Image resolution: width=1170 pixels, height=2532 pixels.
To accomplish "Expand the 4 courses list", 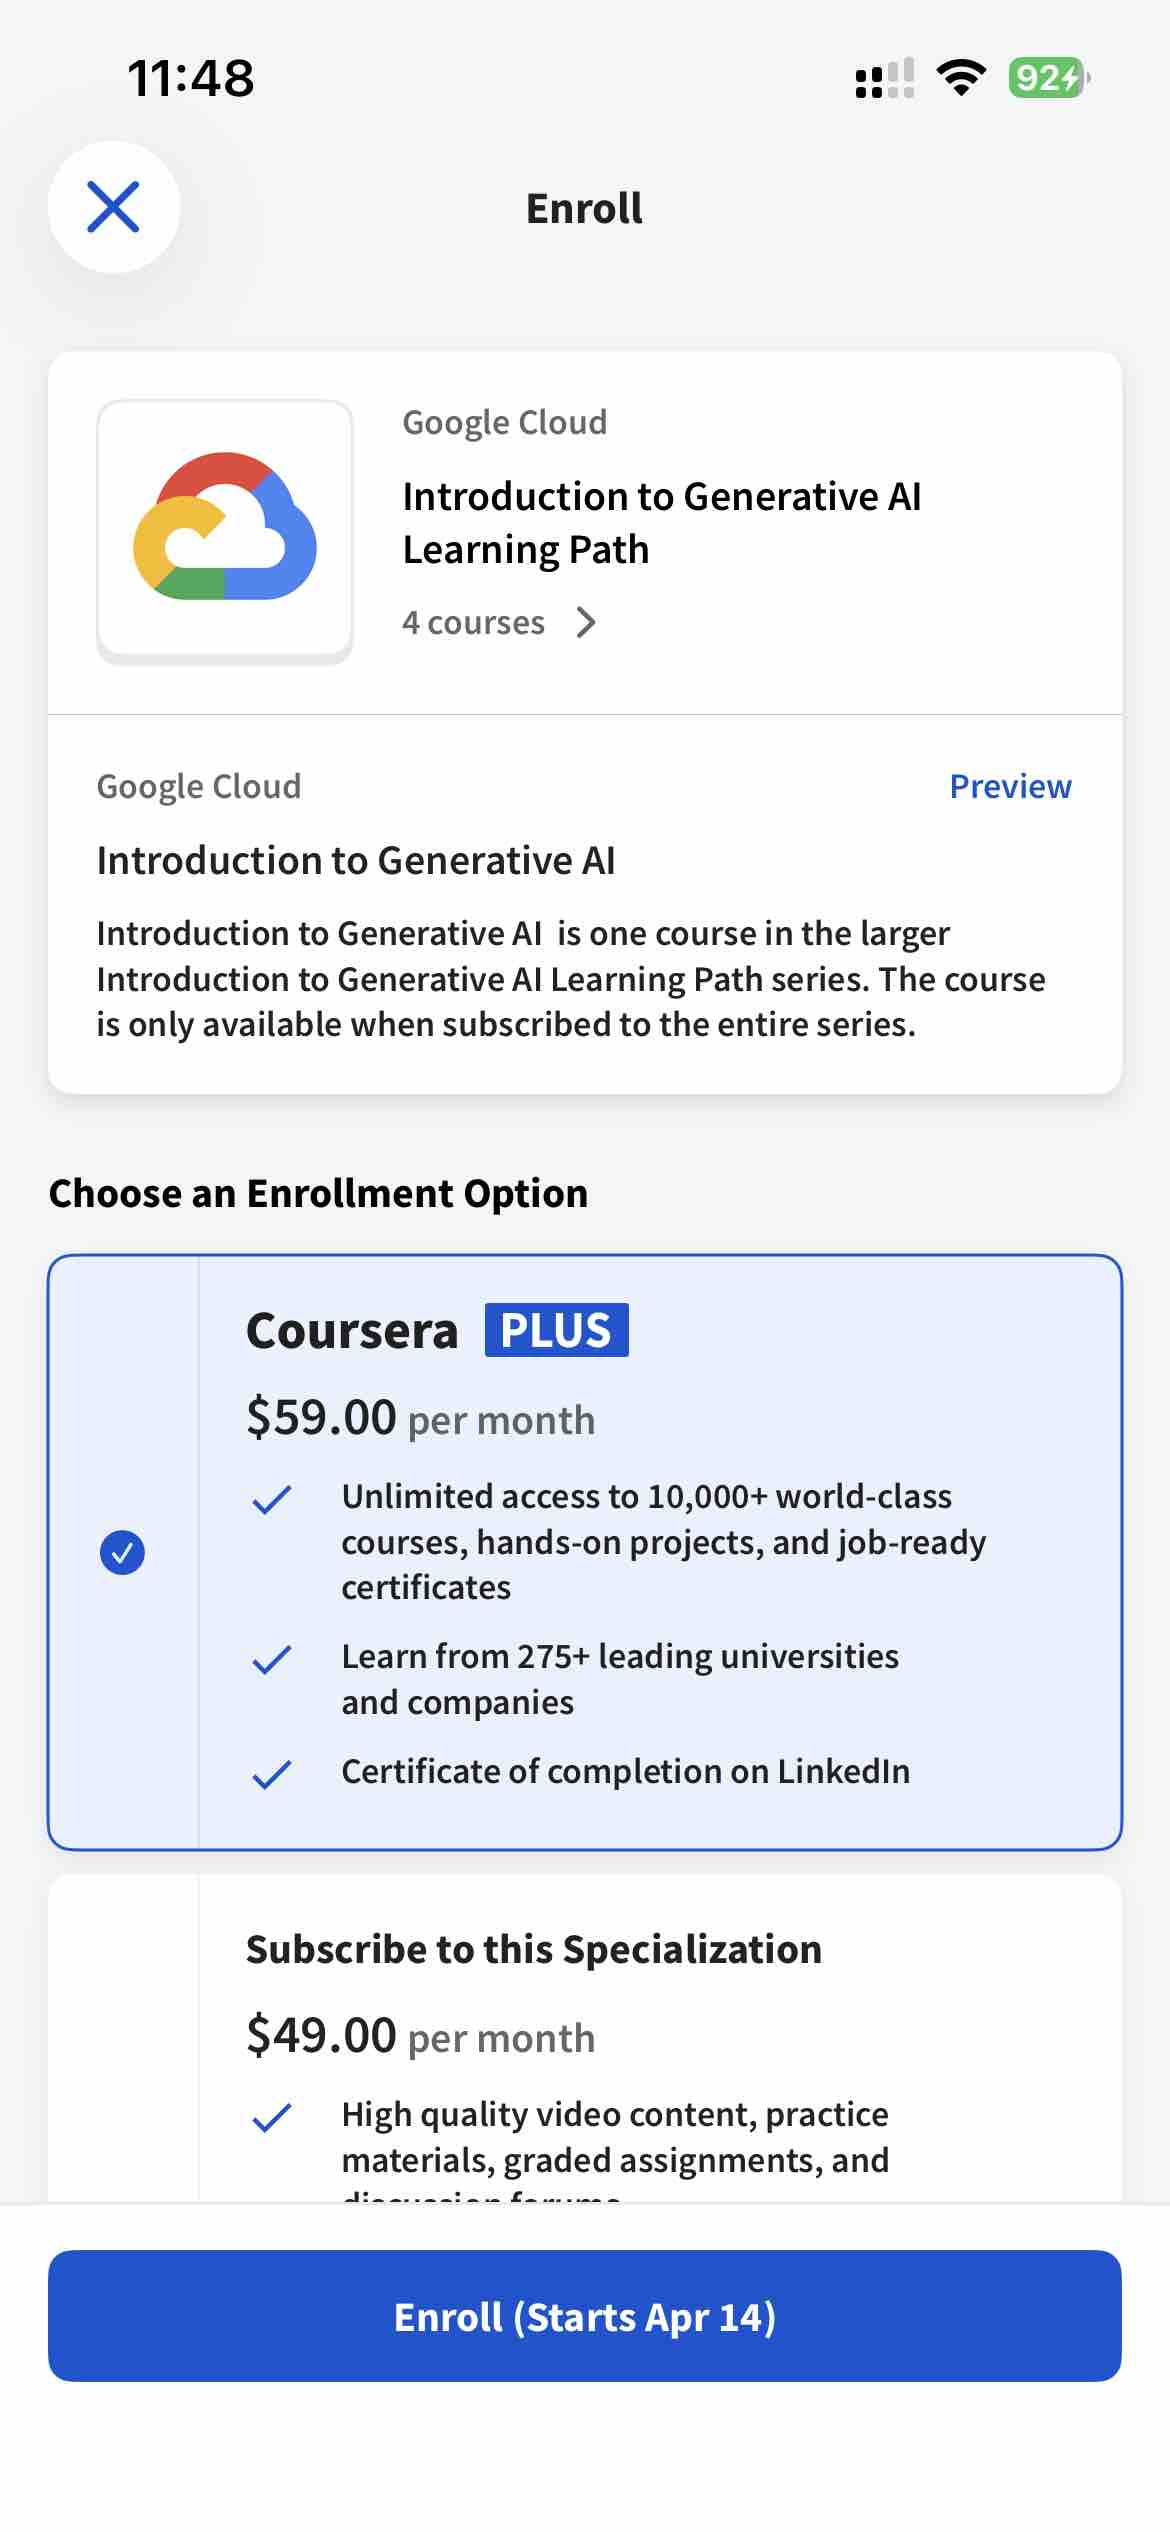I will [x=474, y=622].
